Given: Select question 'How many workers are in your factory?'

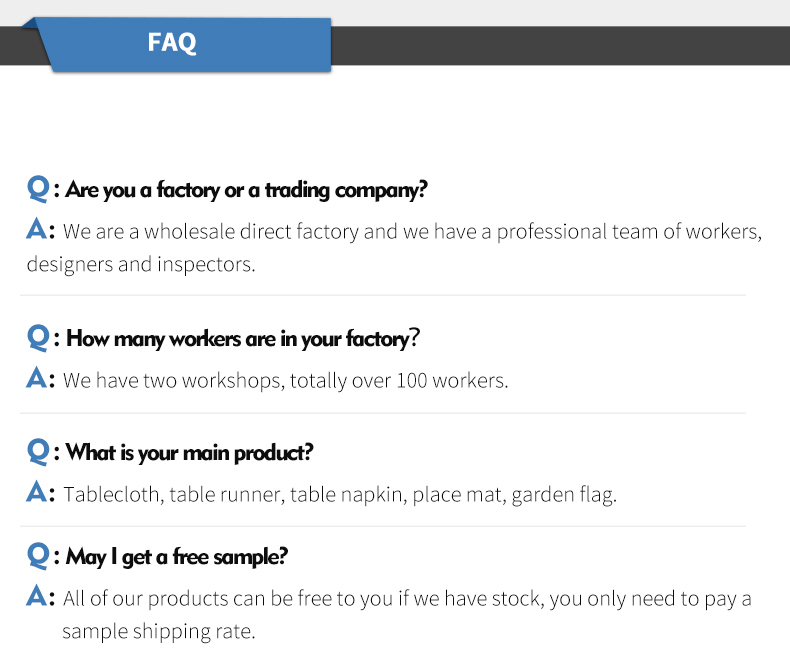Looking at the screenshot, I should point(243,339).
